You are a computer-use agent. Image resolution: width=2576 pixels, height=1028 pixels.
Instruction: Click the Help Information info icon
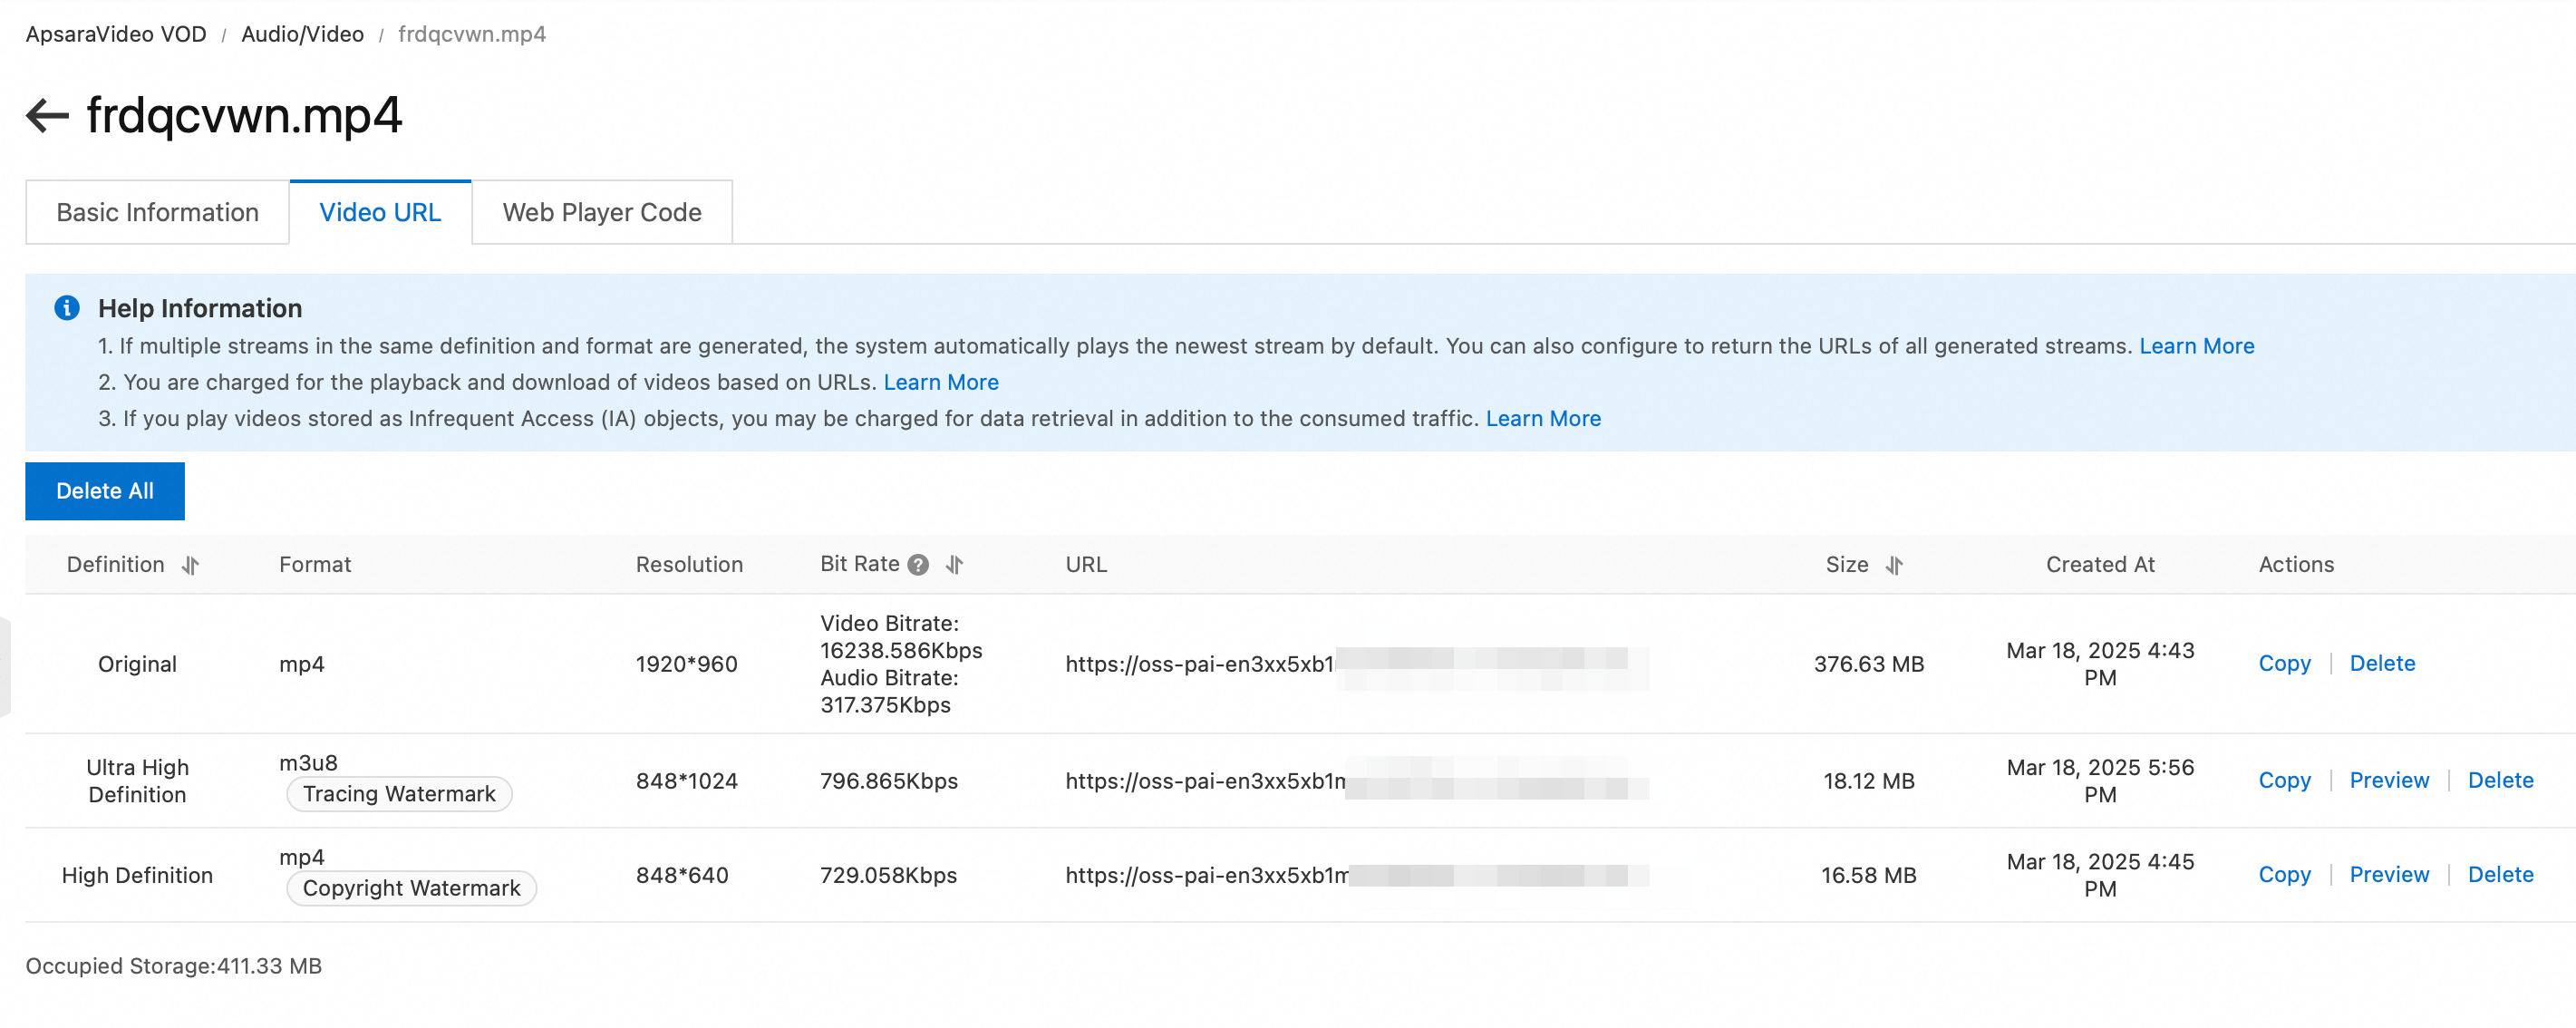(67, 308)
